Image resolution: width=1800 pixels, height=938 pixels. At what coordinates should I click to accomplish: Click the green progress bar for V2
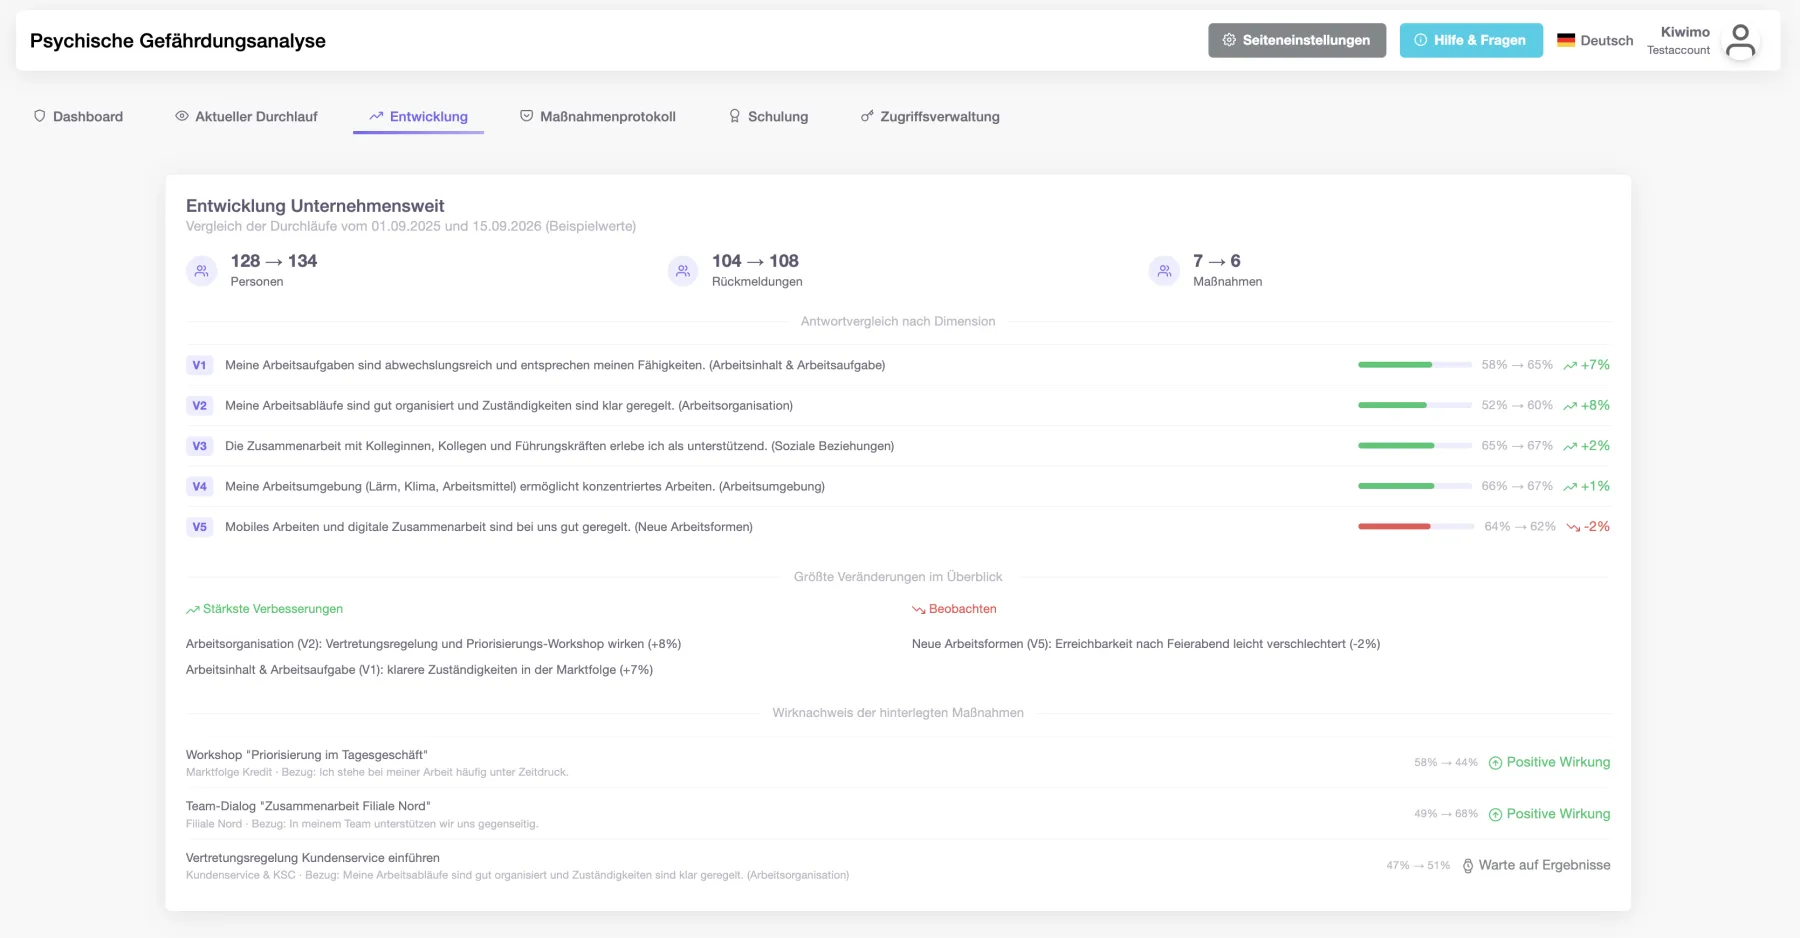[x=1392, y=405]
